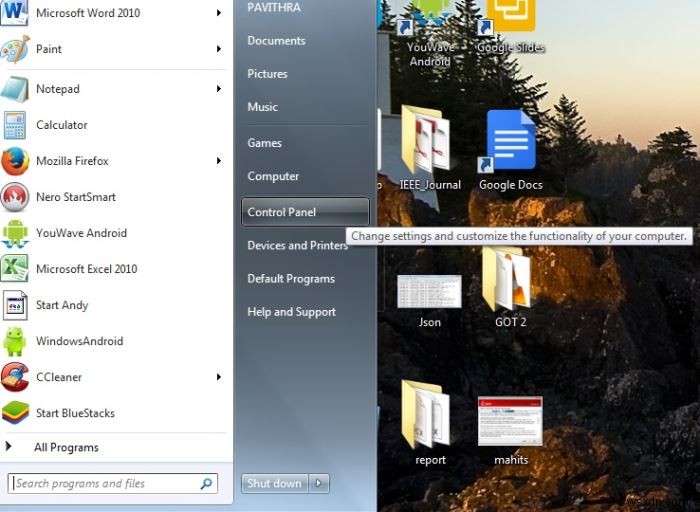This screenshot has height=512, width=700.
Task: Open WindowsAndroid robot icon
Action: [x=15, y=341]
